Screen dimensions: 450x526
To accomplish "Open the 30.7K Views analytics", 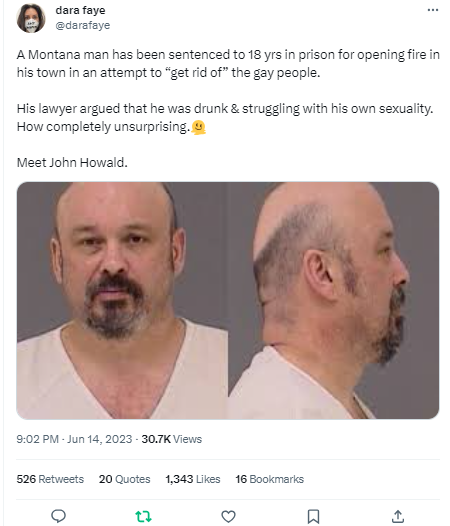I will tap(171, 439).
